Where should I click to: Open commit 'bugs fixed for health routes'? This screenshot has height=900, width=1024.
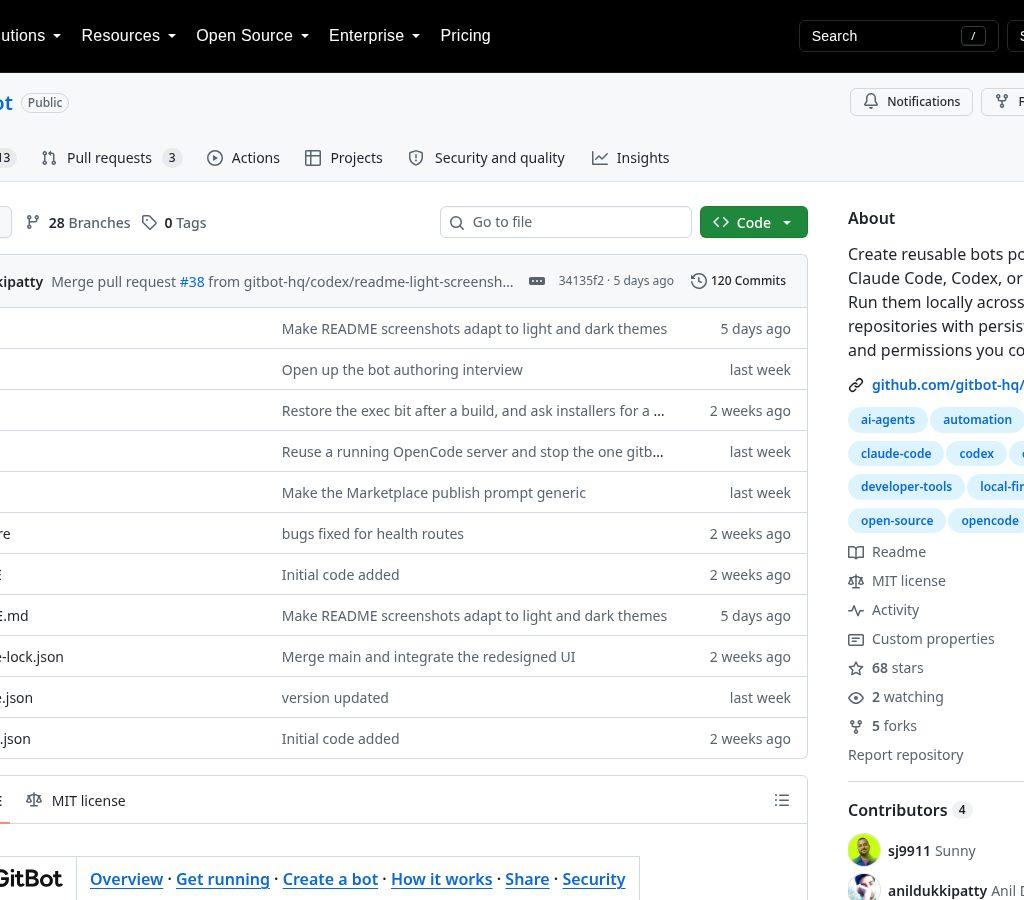(x=372, y=534)
